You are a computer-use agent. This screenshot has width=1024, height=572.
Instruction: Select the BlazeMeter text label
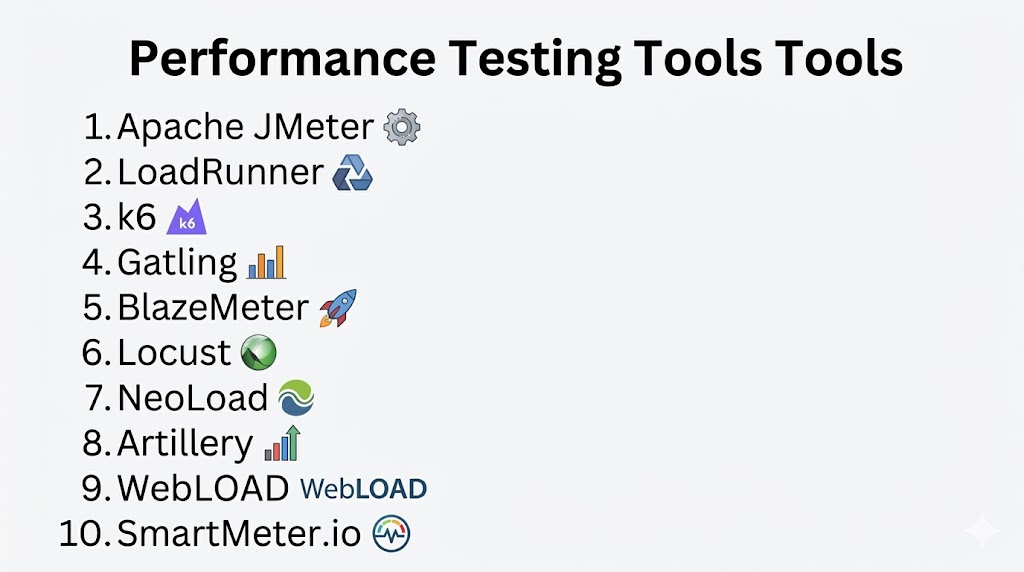click(x=213, y=308)
